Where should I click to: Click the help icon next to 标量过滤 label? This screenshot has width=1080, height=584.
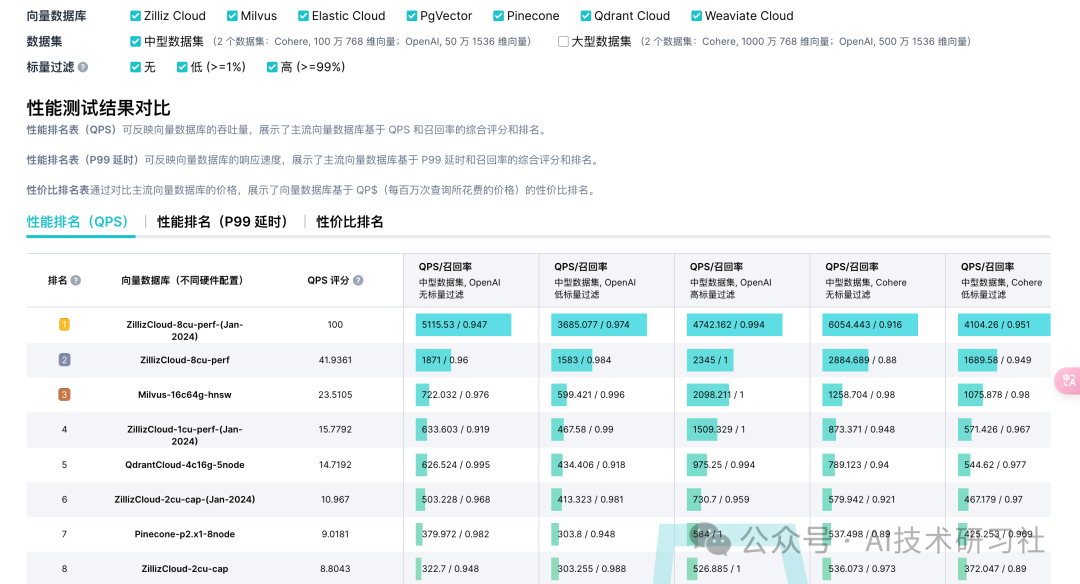point(84,65)
